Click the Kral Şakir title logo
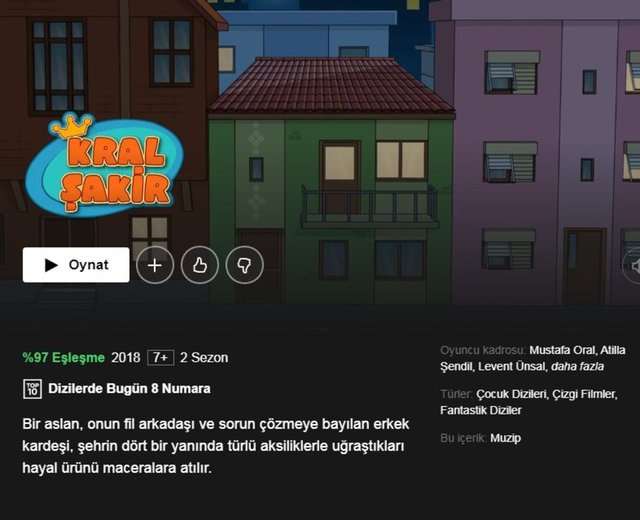Image resolution: width=640 pixels, height=520 pixels. pyautogui.click(x=104, y=164)
